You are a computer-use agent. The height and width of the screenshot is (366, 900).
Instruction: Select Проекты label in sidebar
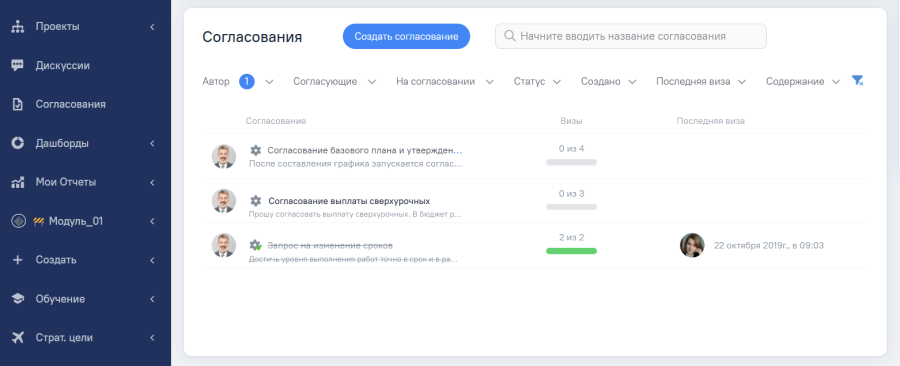tap(57, 26)
